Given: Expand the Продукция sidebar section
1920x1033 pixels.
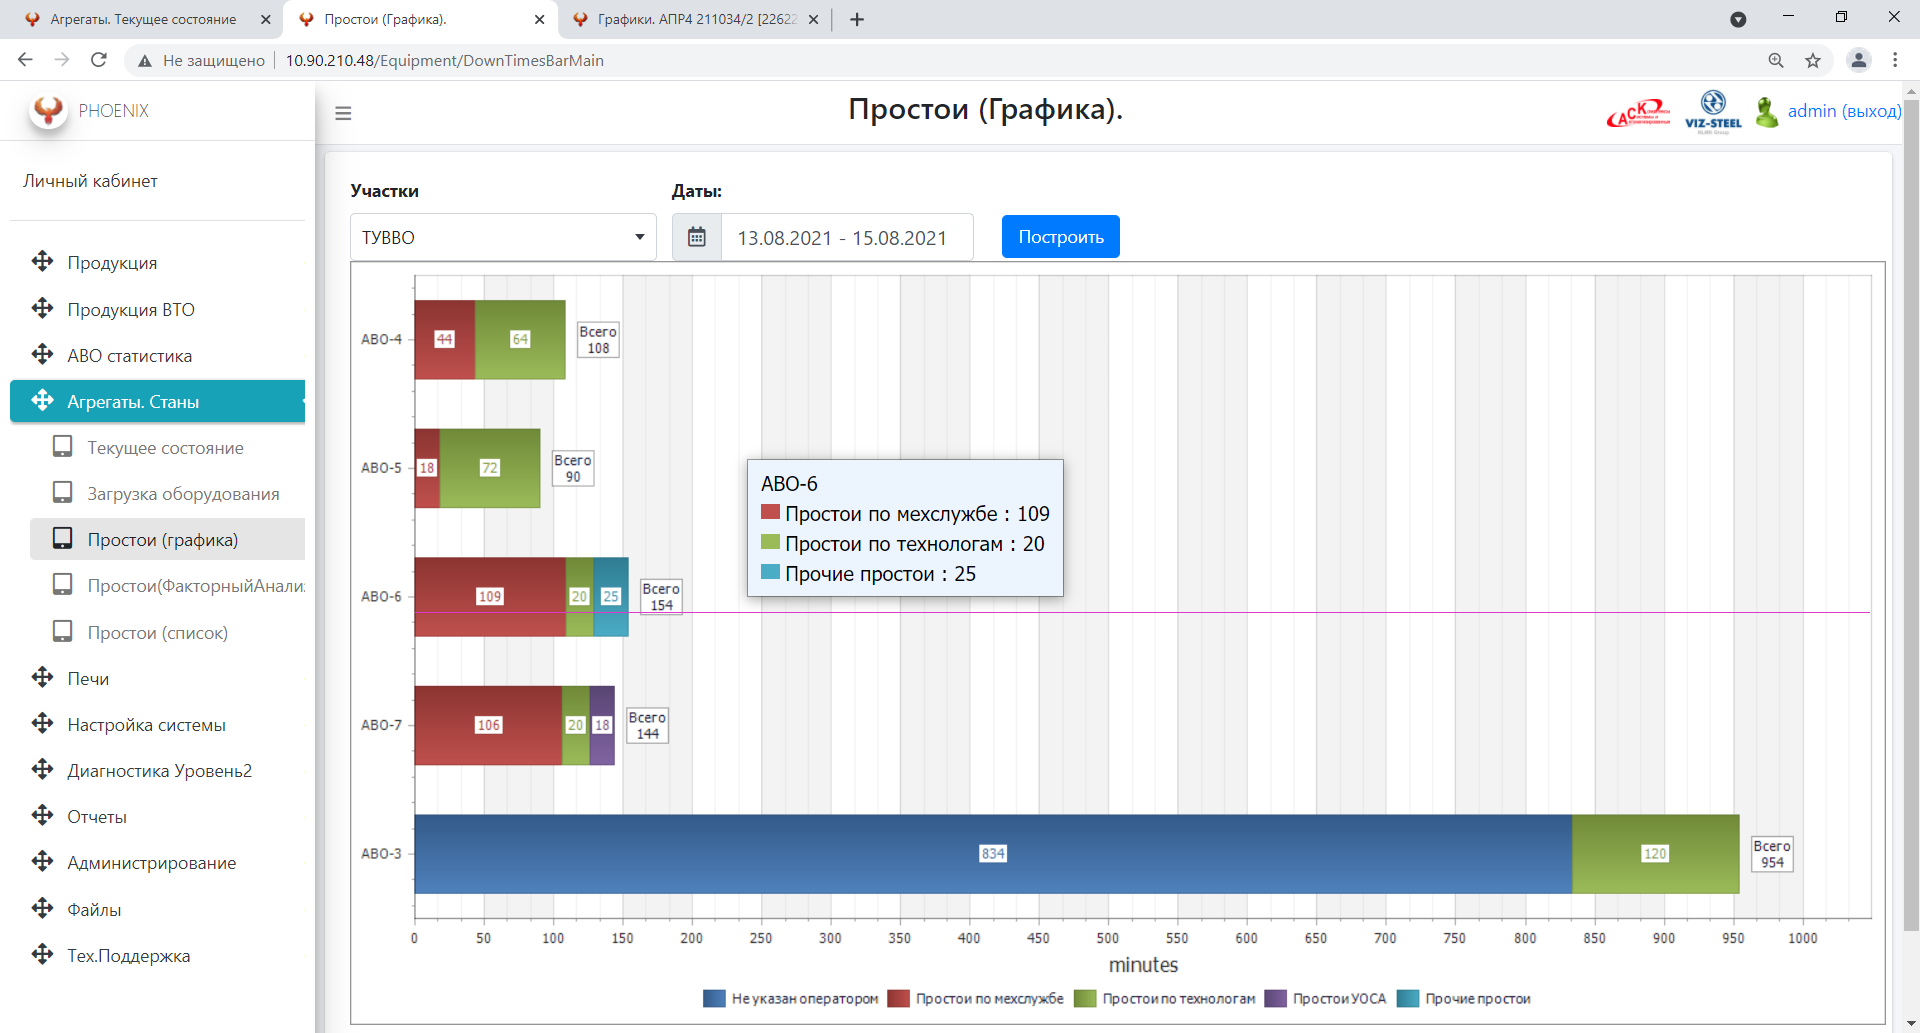Looking at the screenshot, I should click(112, 263).
